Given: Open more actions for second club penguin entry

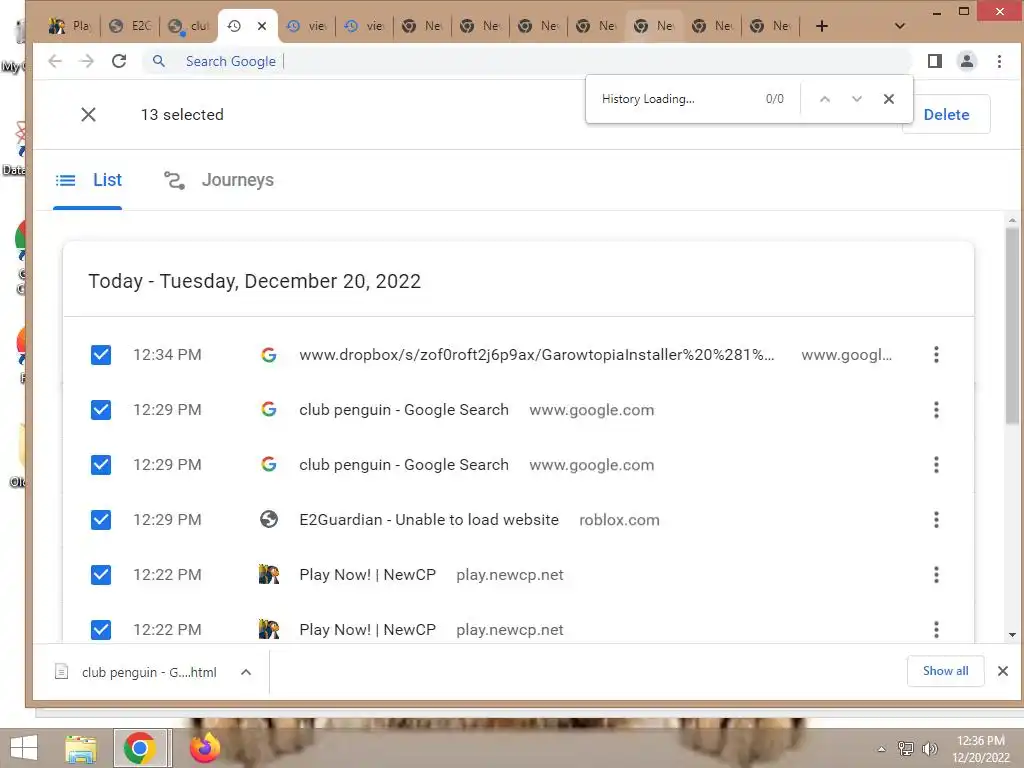Looking at the screenshot, I should (936, 465).
